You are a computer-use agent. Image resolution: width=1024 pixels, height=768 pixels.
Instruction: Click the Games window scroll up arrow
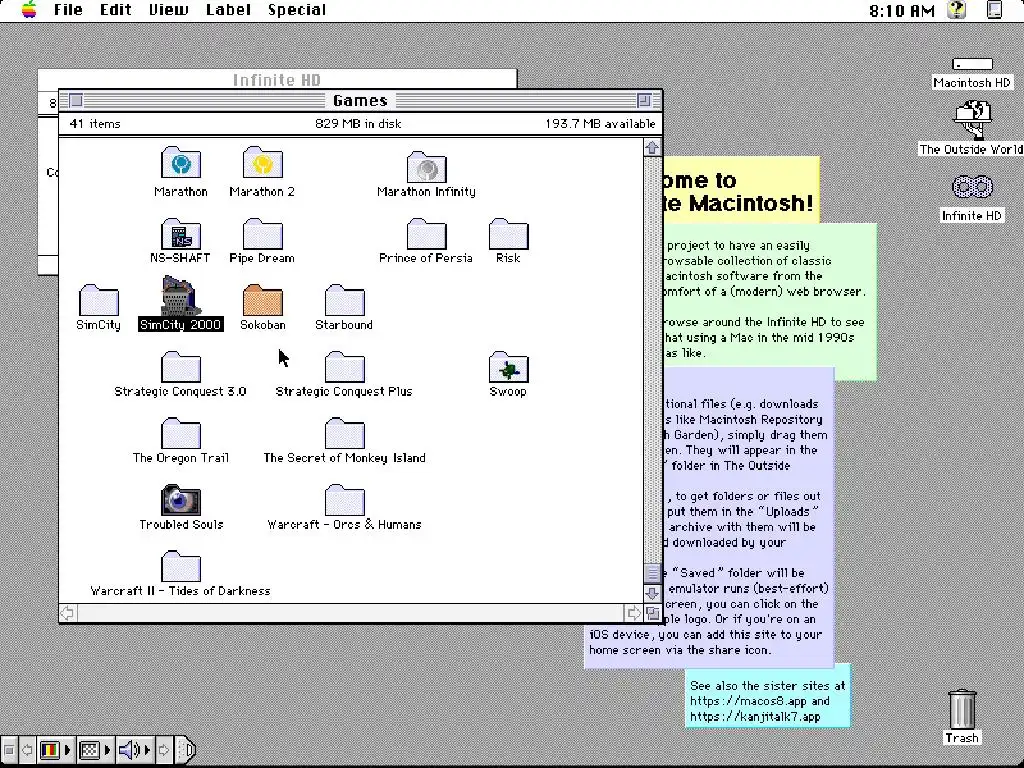652,148
